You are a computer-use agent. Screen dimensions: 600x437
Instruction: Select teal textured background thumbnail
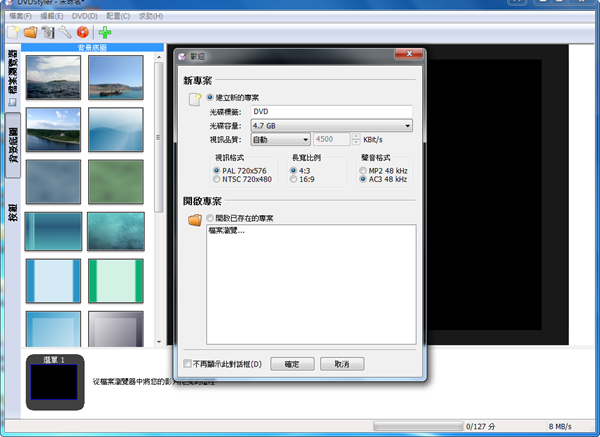[x=116, y=232]
